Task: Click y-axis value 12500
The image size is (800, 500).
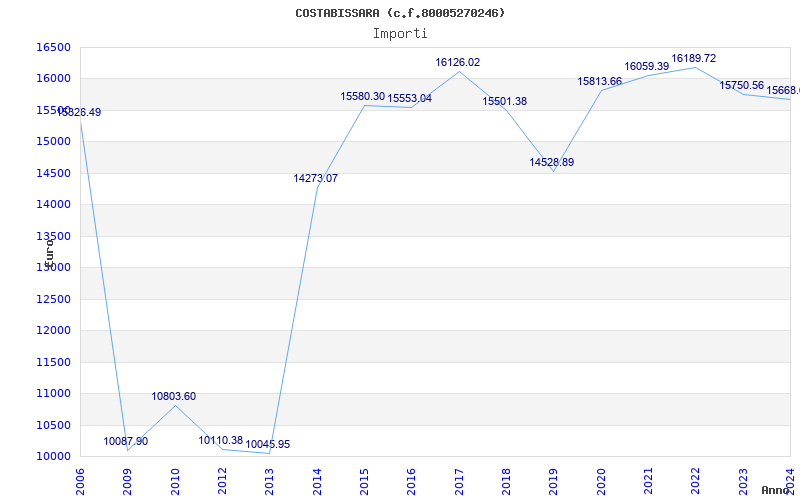Action: (x=53, y=299)
